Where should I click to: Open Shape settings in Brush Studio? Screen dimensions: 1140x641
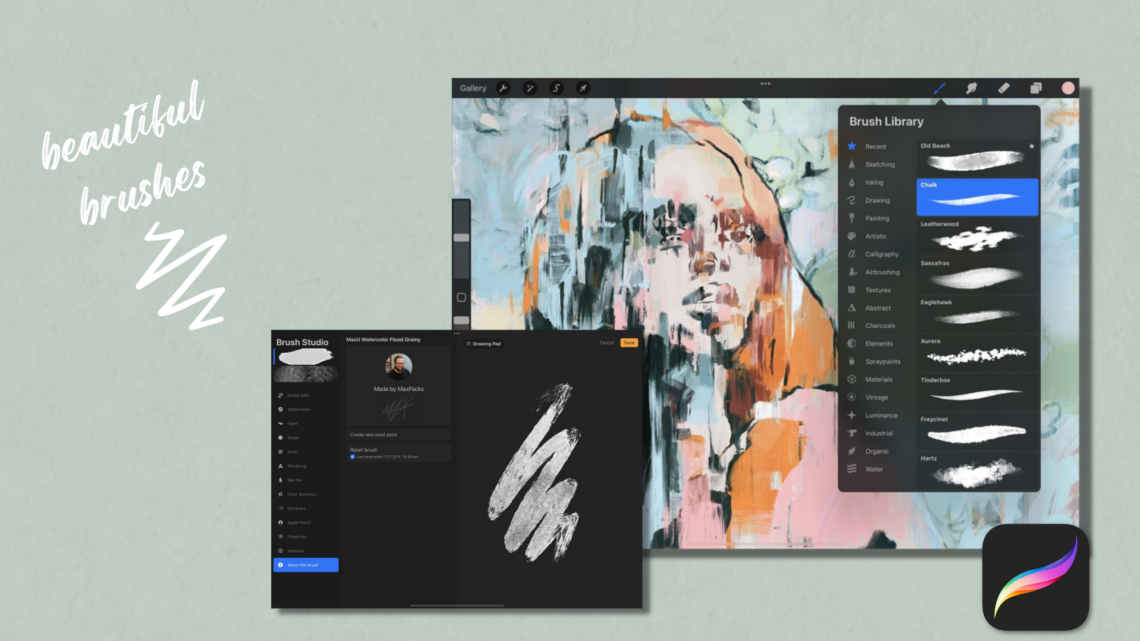300,435
